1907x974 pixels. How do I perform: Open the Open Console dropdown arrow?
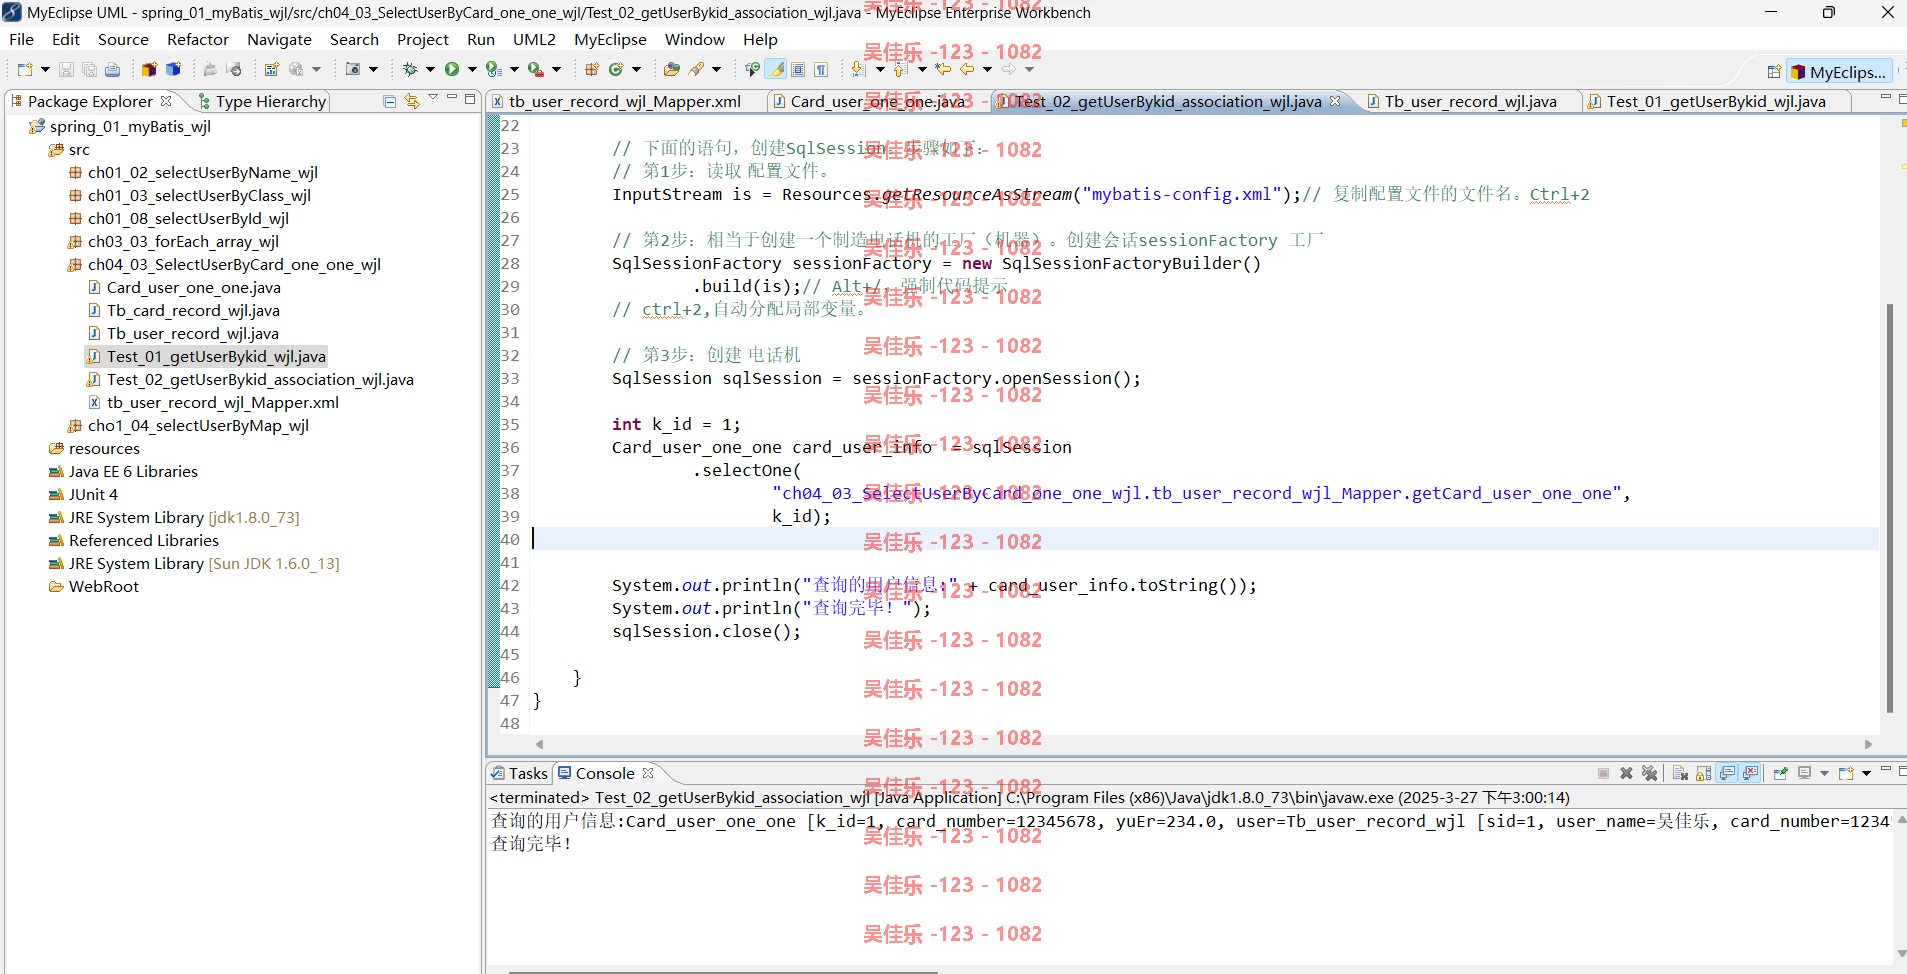point(1866,773)
